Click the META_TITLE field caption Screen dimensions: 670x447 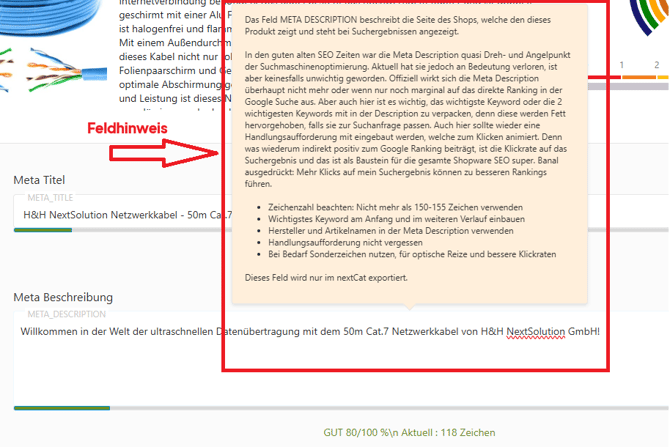(x=50, y=198)
